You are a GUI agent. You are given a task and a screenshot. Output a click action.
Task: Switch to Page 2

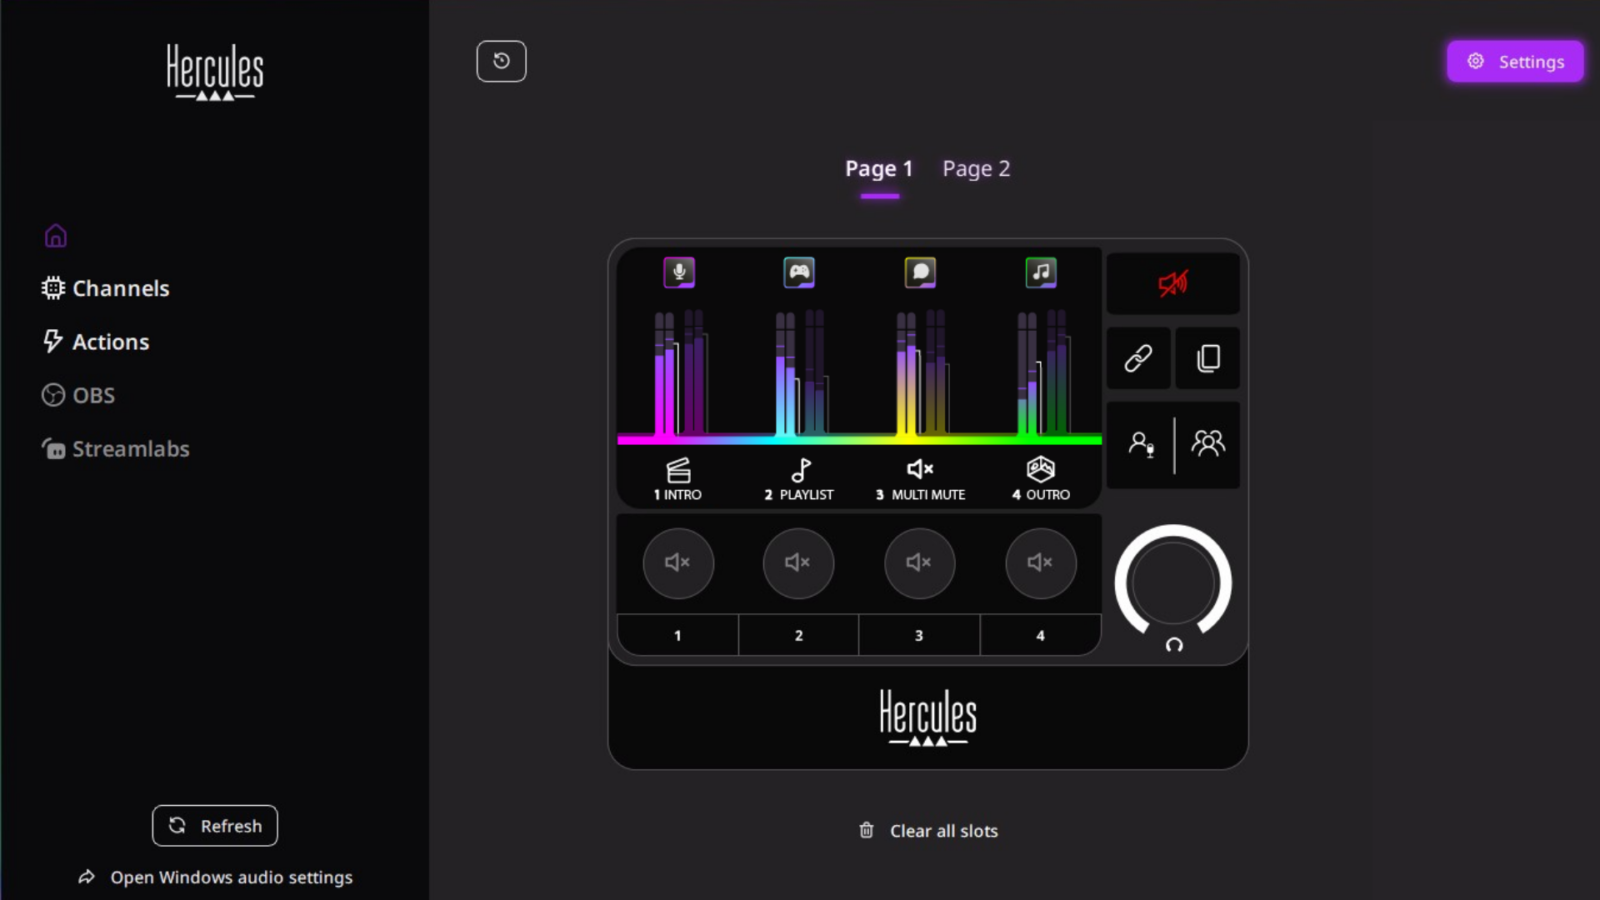pyautogui.click(x=975, y=168)
